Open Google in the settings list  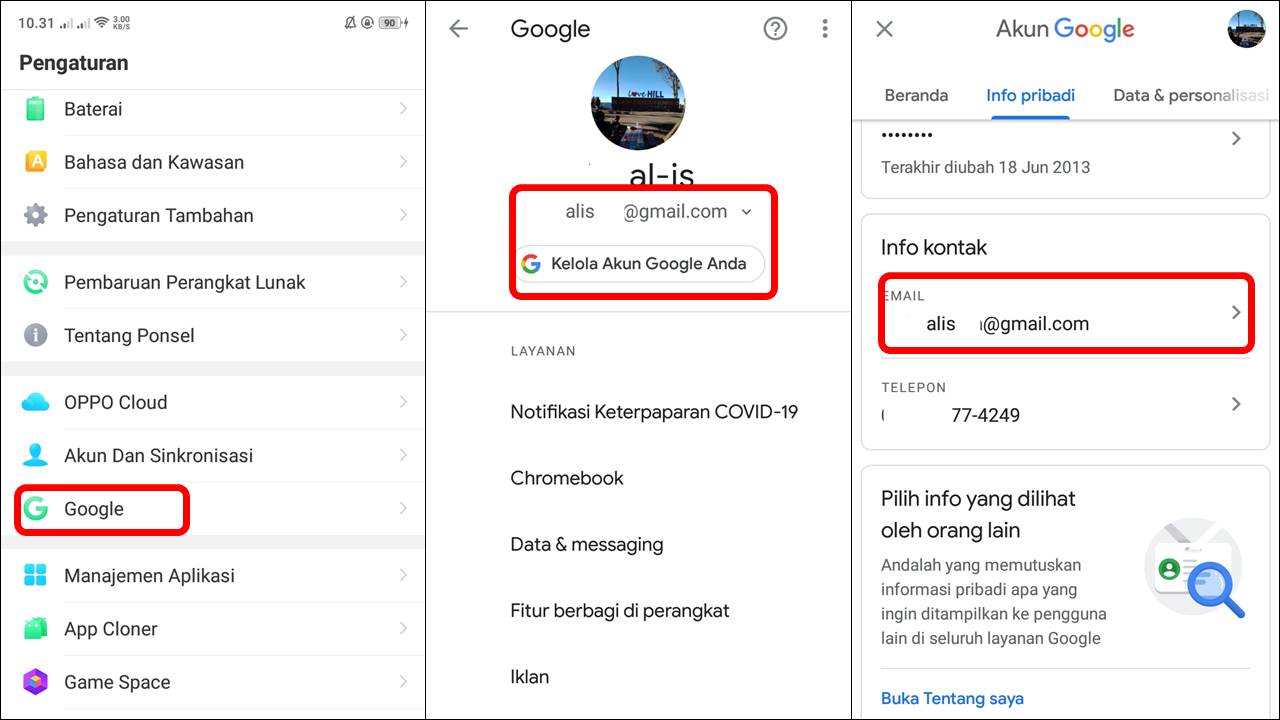pyautogui.click(x=94, y=509)
